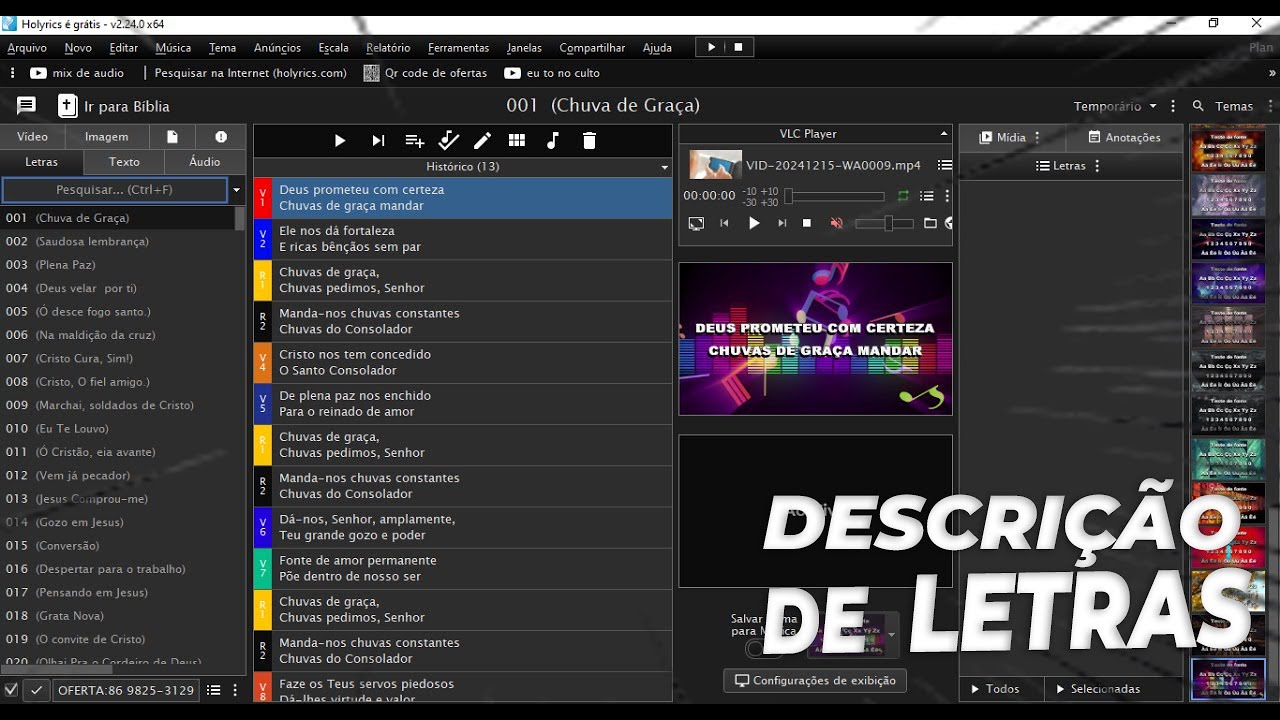Viewport: 1280px width, 720px height.
Task: Click the VLC seek progress slider
Action: pyautogui.click(x=836, y=197)
